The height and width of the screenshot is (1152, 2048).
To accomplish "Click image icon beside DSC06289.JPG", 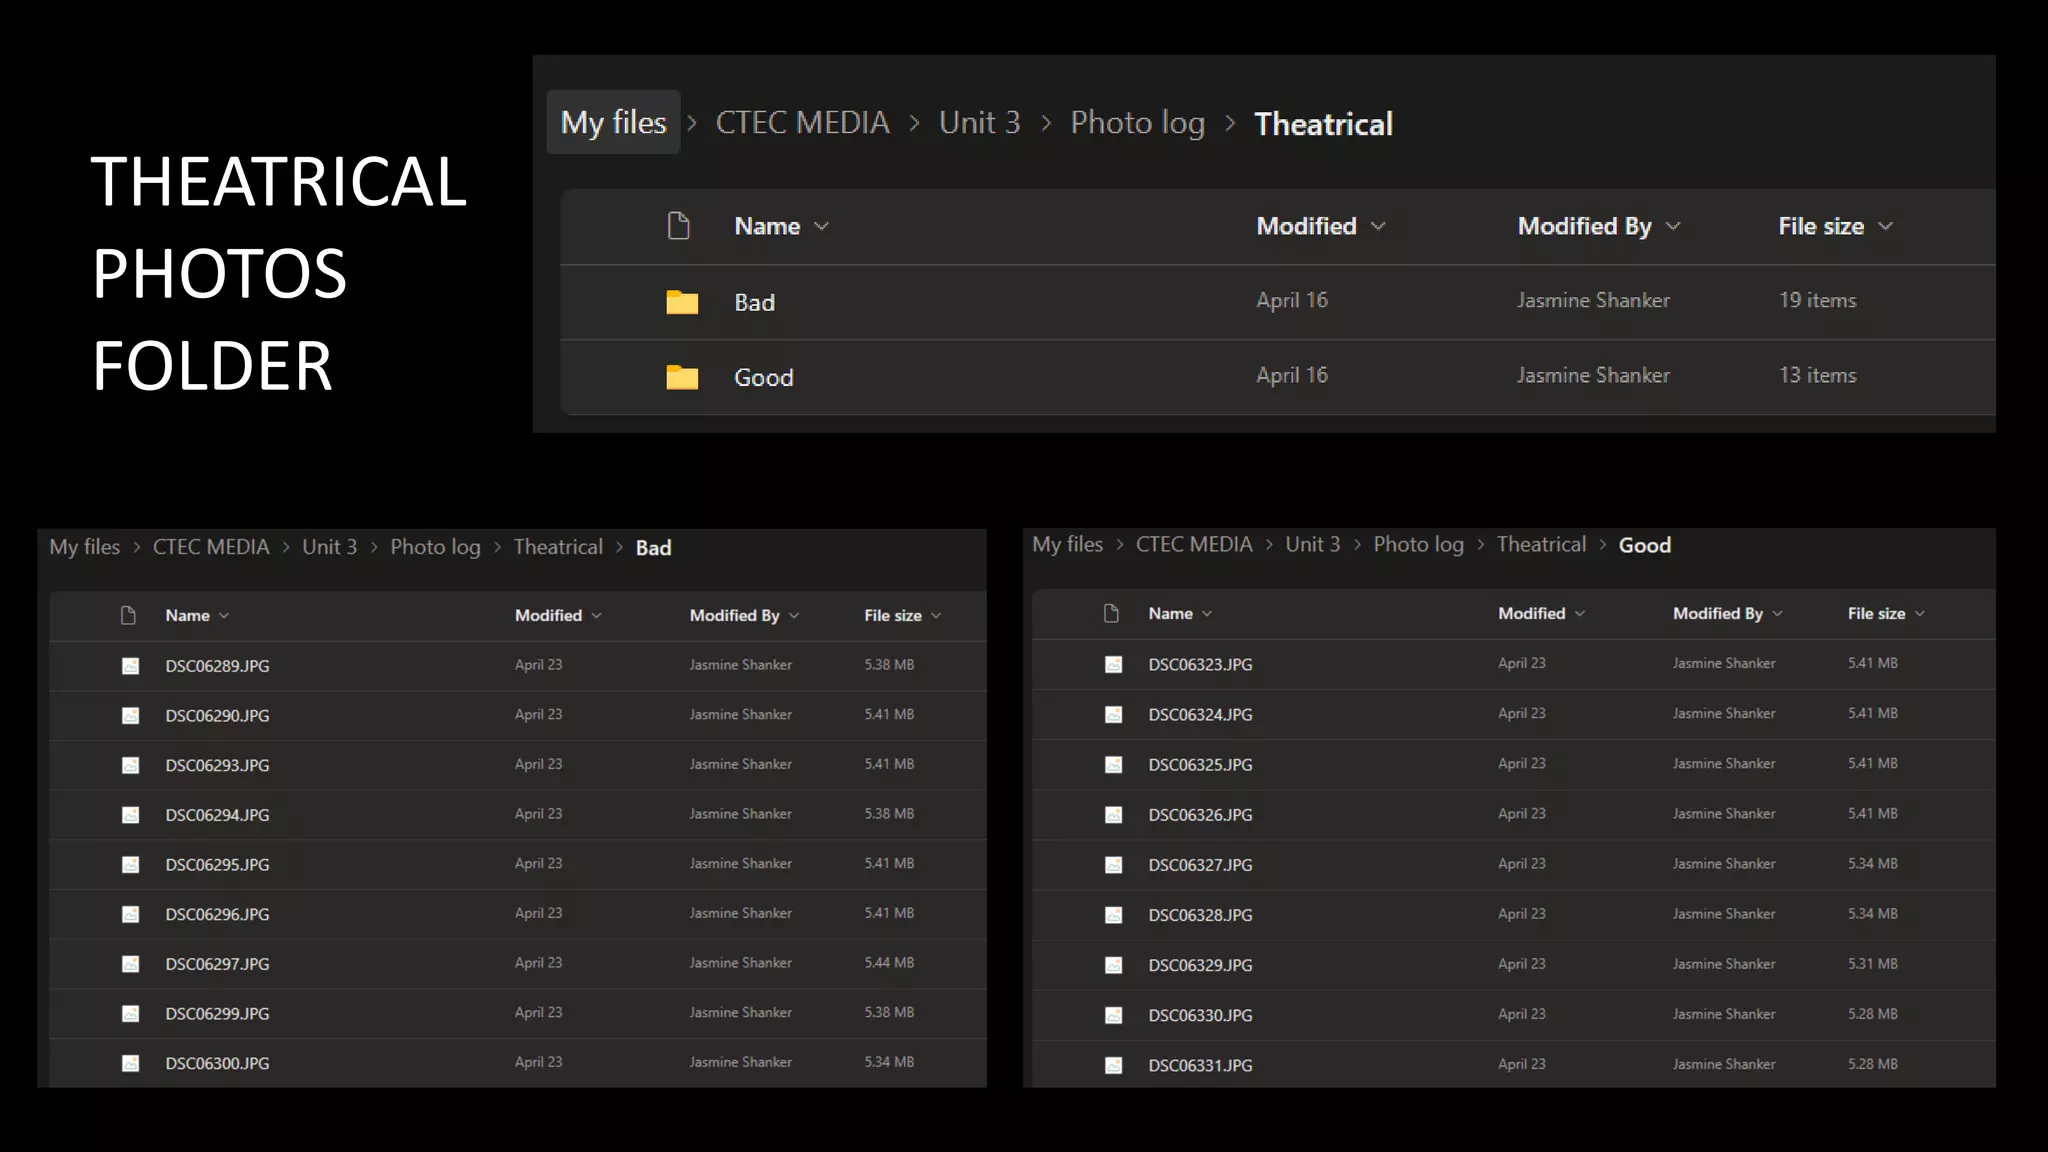I will click(130, 666).
